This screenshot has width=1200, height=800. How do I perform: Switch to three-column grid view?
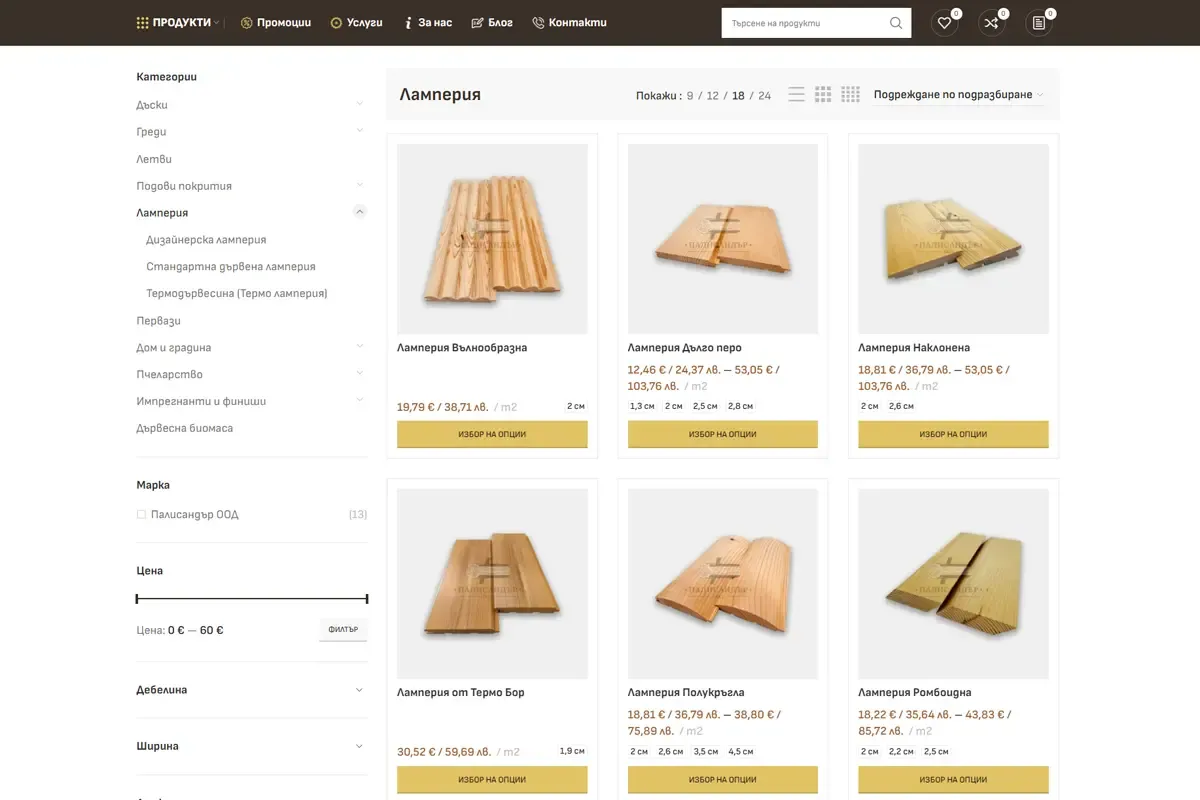(x=823, y=95)
